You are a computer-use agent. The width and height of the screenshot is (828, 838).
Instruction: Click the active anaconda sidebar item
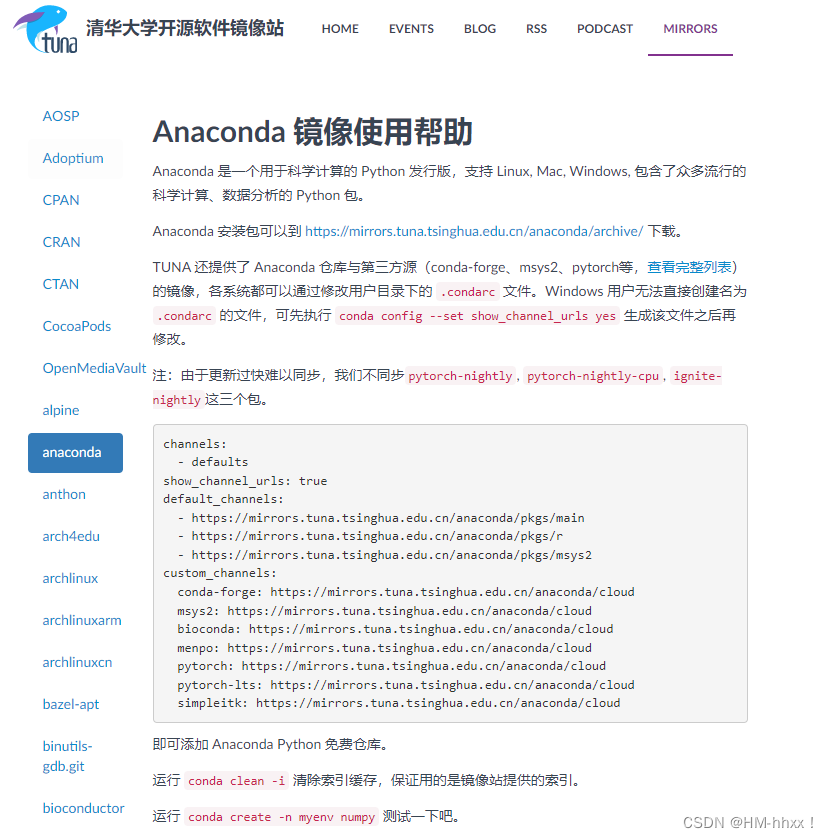[x=75, y=453]
